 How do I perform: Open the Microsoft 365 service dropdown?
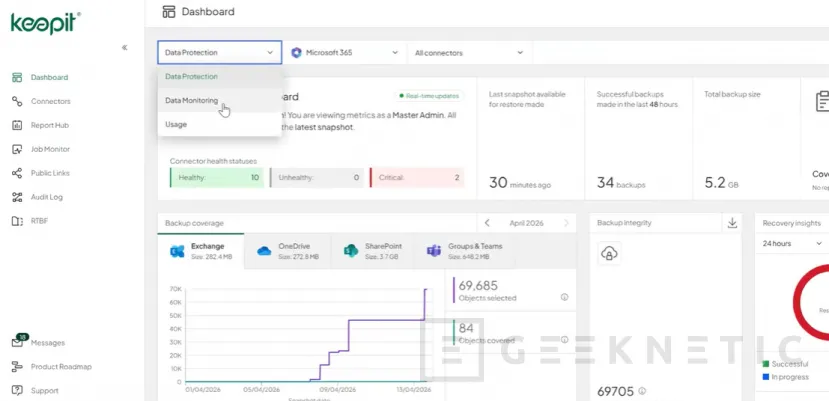344,53
